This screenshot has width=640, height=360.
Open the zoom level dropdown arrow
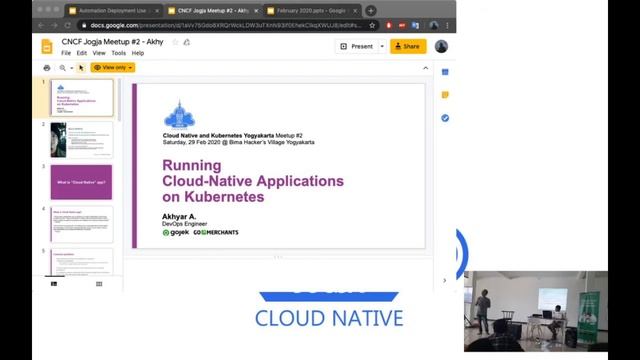point(72,68)
